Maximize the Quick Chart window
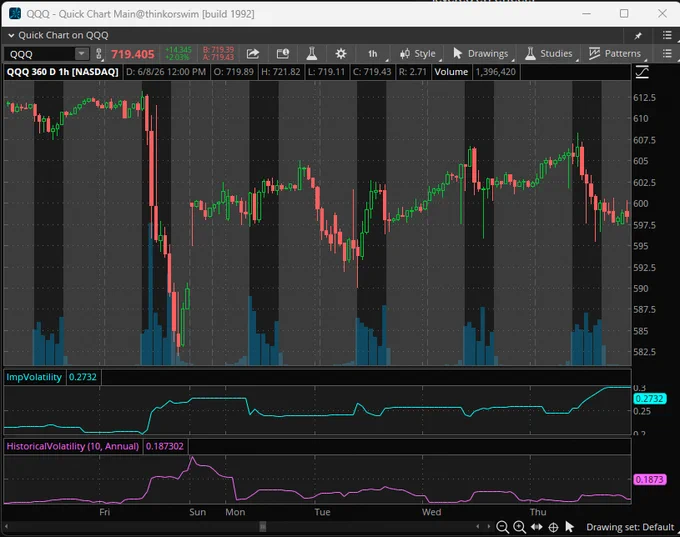The width and height of the screenshot is (680, 537). [624, 13]
